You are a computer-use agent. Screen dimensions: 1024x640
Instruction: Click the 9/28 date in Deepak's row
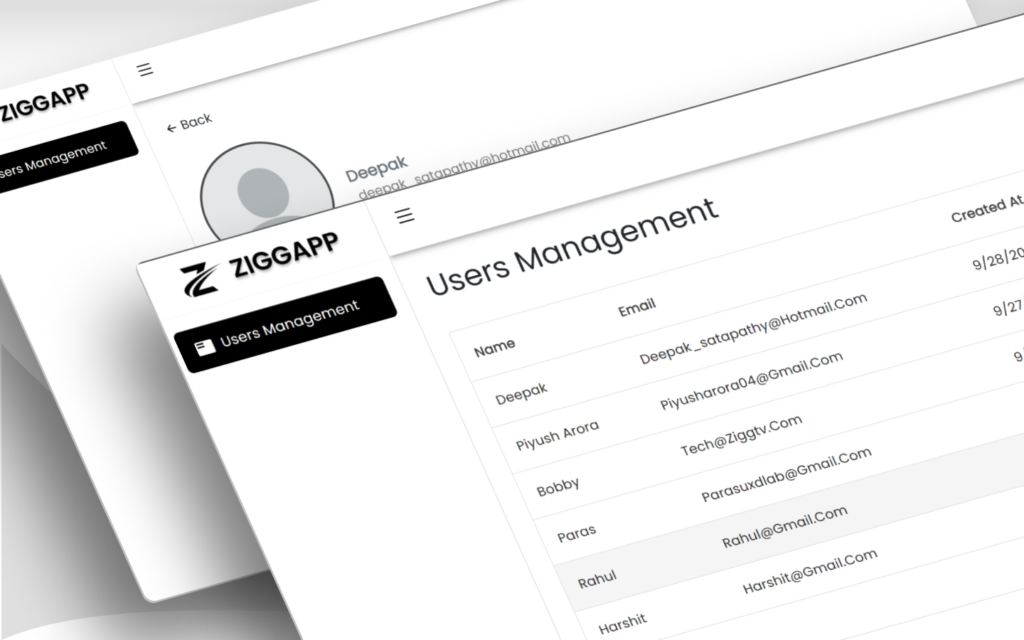pyautogui.click(x=998, y=259)
